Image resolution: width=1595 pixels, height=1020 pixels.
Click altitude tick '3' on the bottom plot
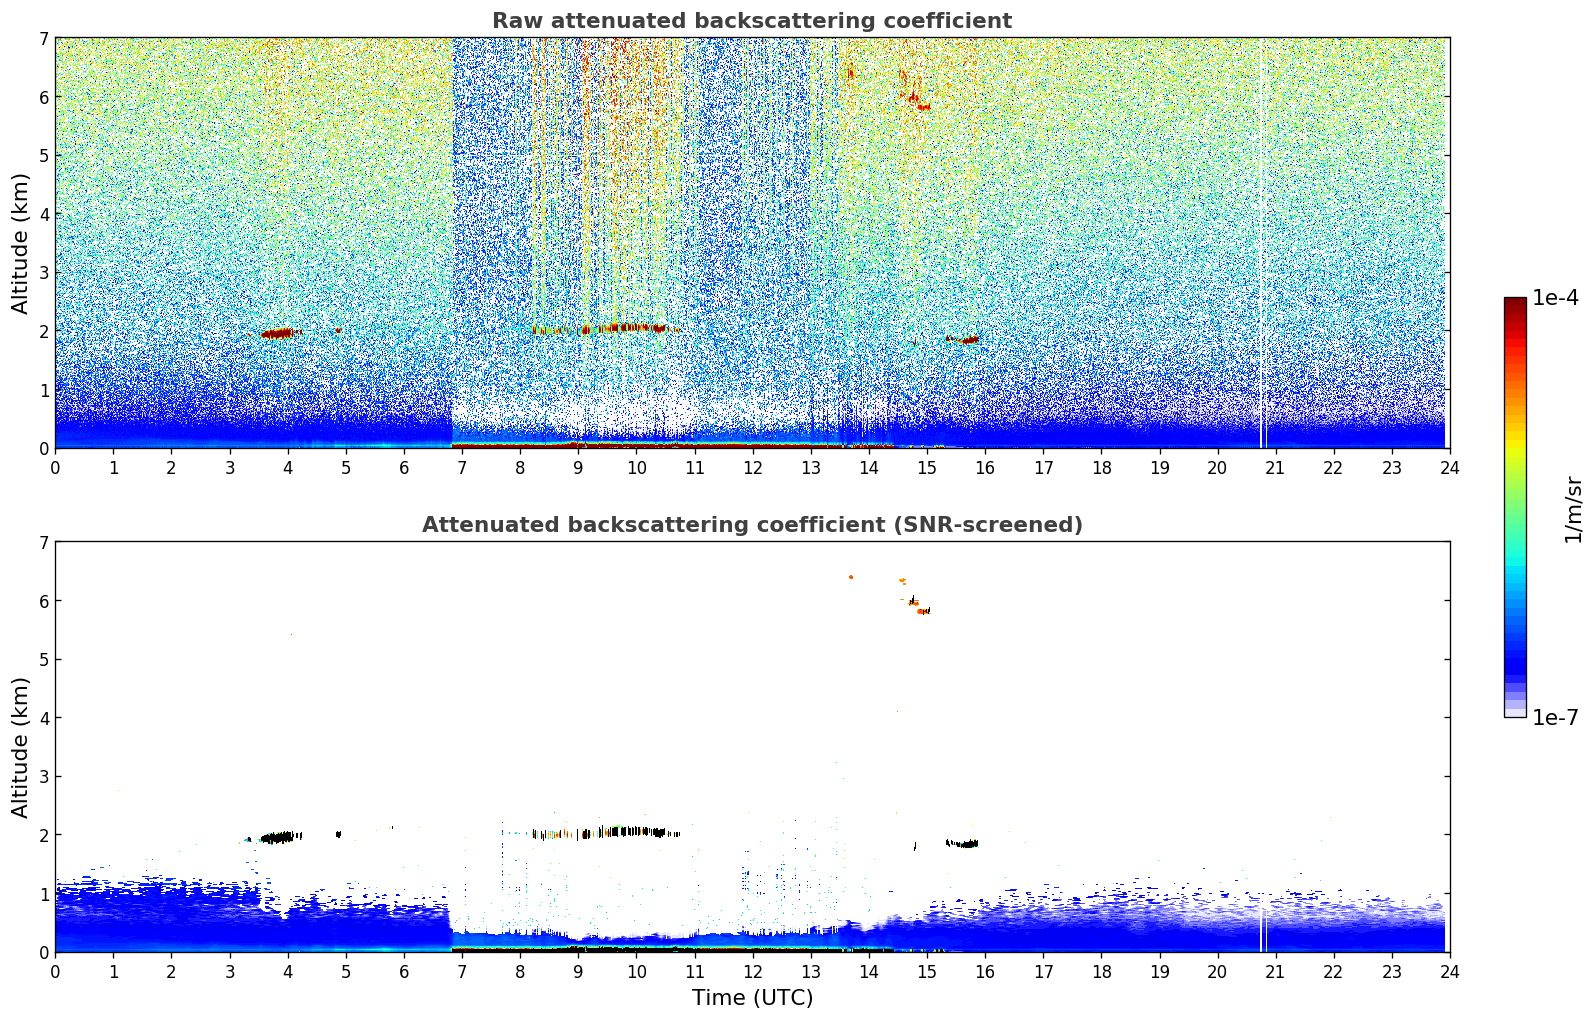coord(43,777)
